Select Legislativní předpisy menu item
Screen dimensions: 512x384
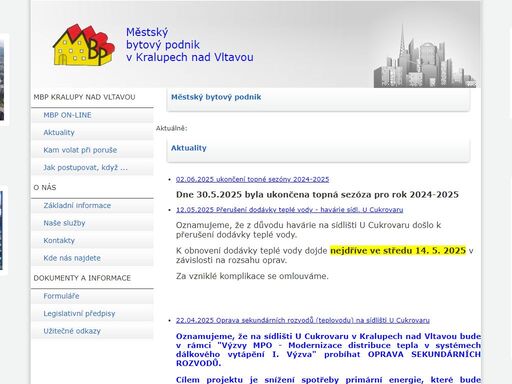click(79, 313)
